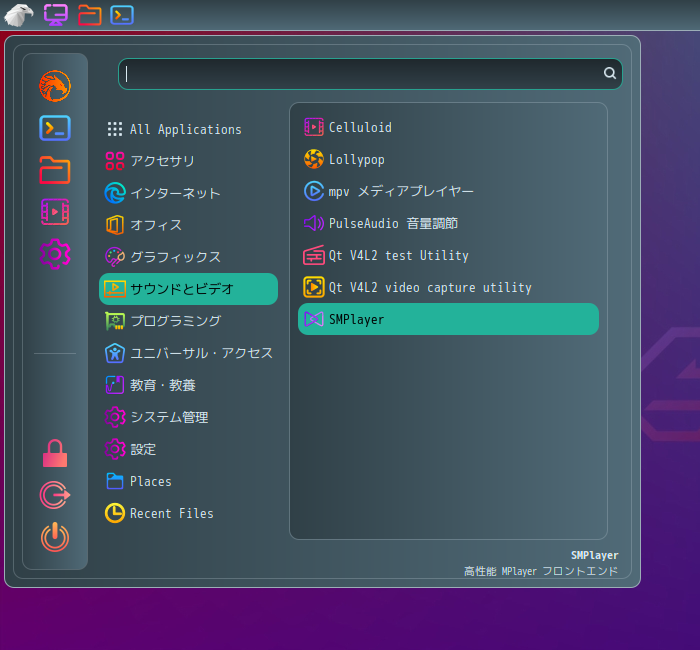This screenshot has width=700, height=650.
Task: Open settings gear in menu sidebar
Action: tap(55, 254)
